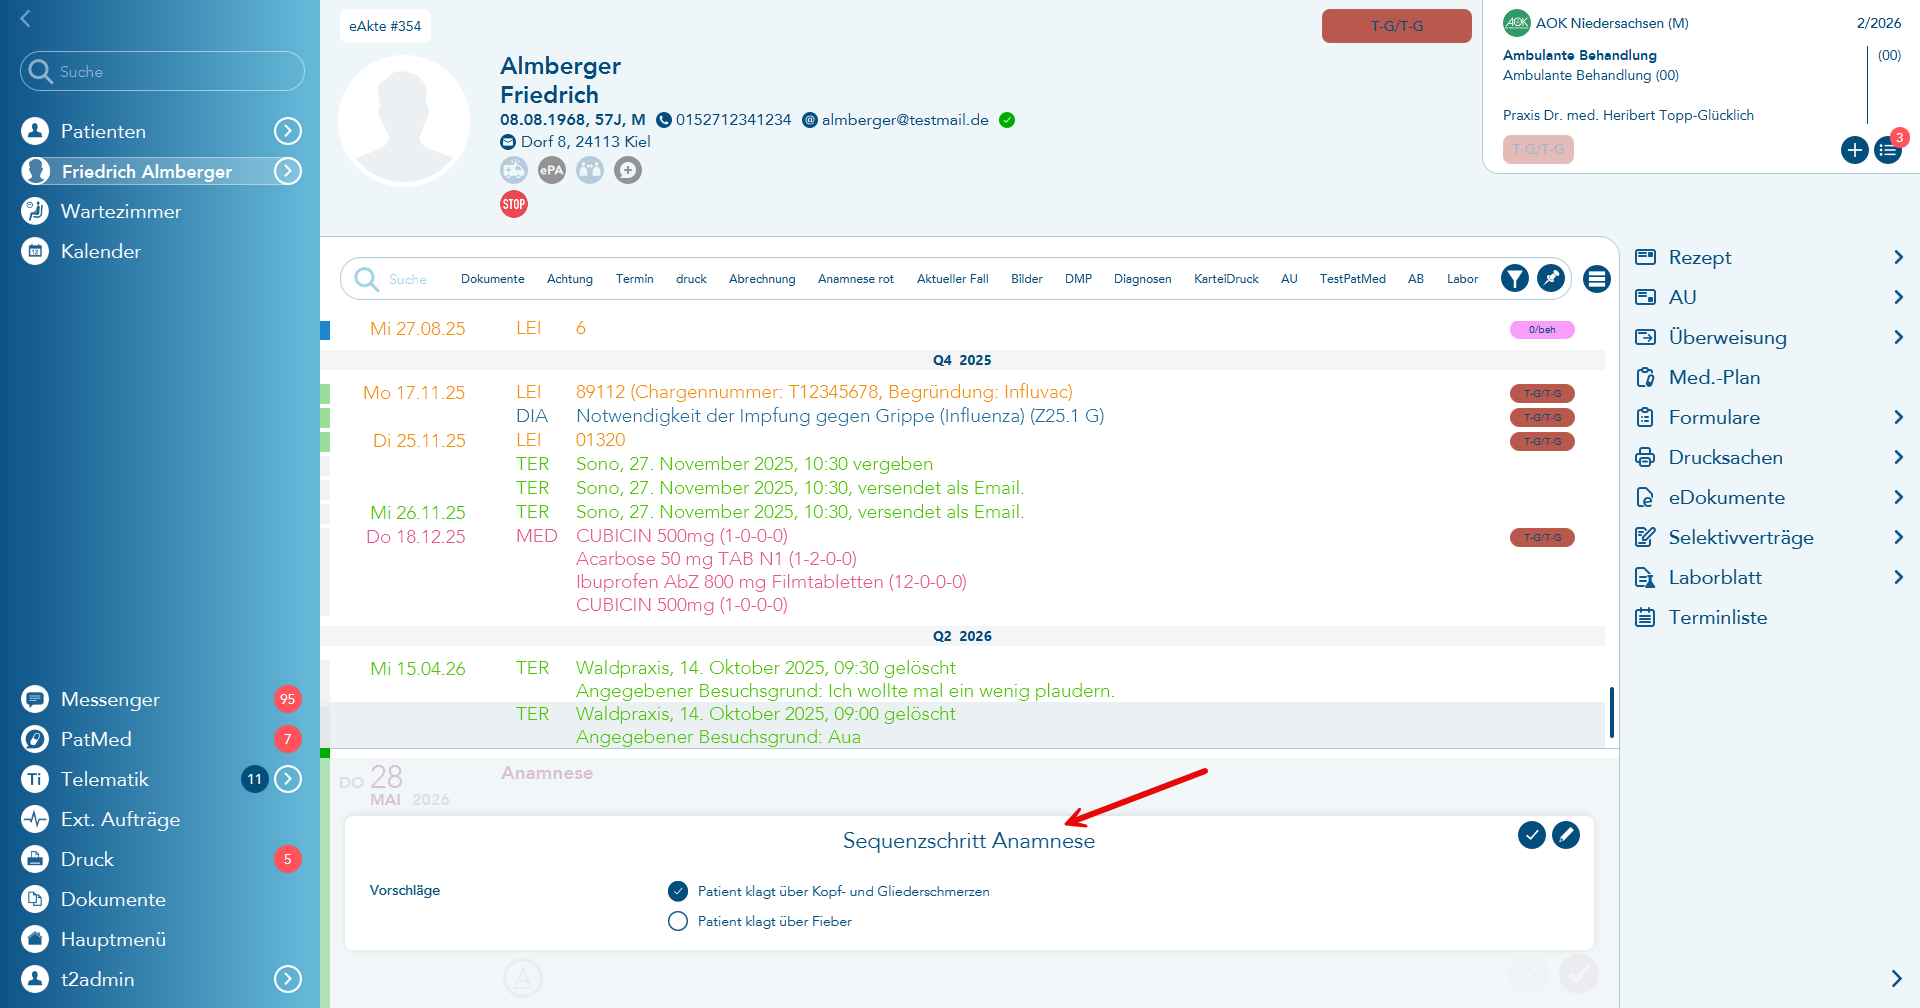
Task: Open case list icon with badge 3
Action: 1888,150
